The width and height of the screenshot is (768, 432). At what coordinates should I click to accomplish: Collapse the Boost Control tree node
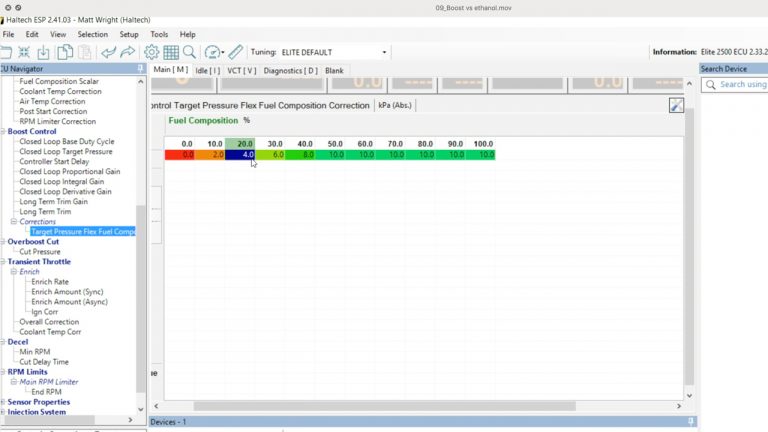coord(3,131)
